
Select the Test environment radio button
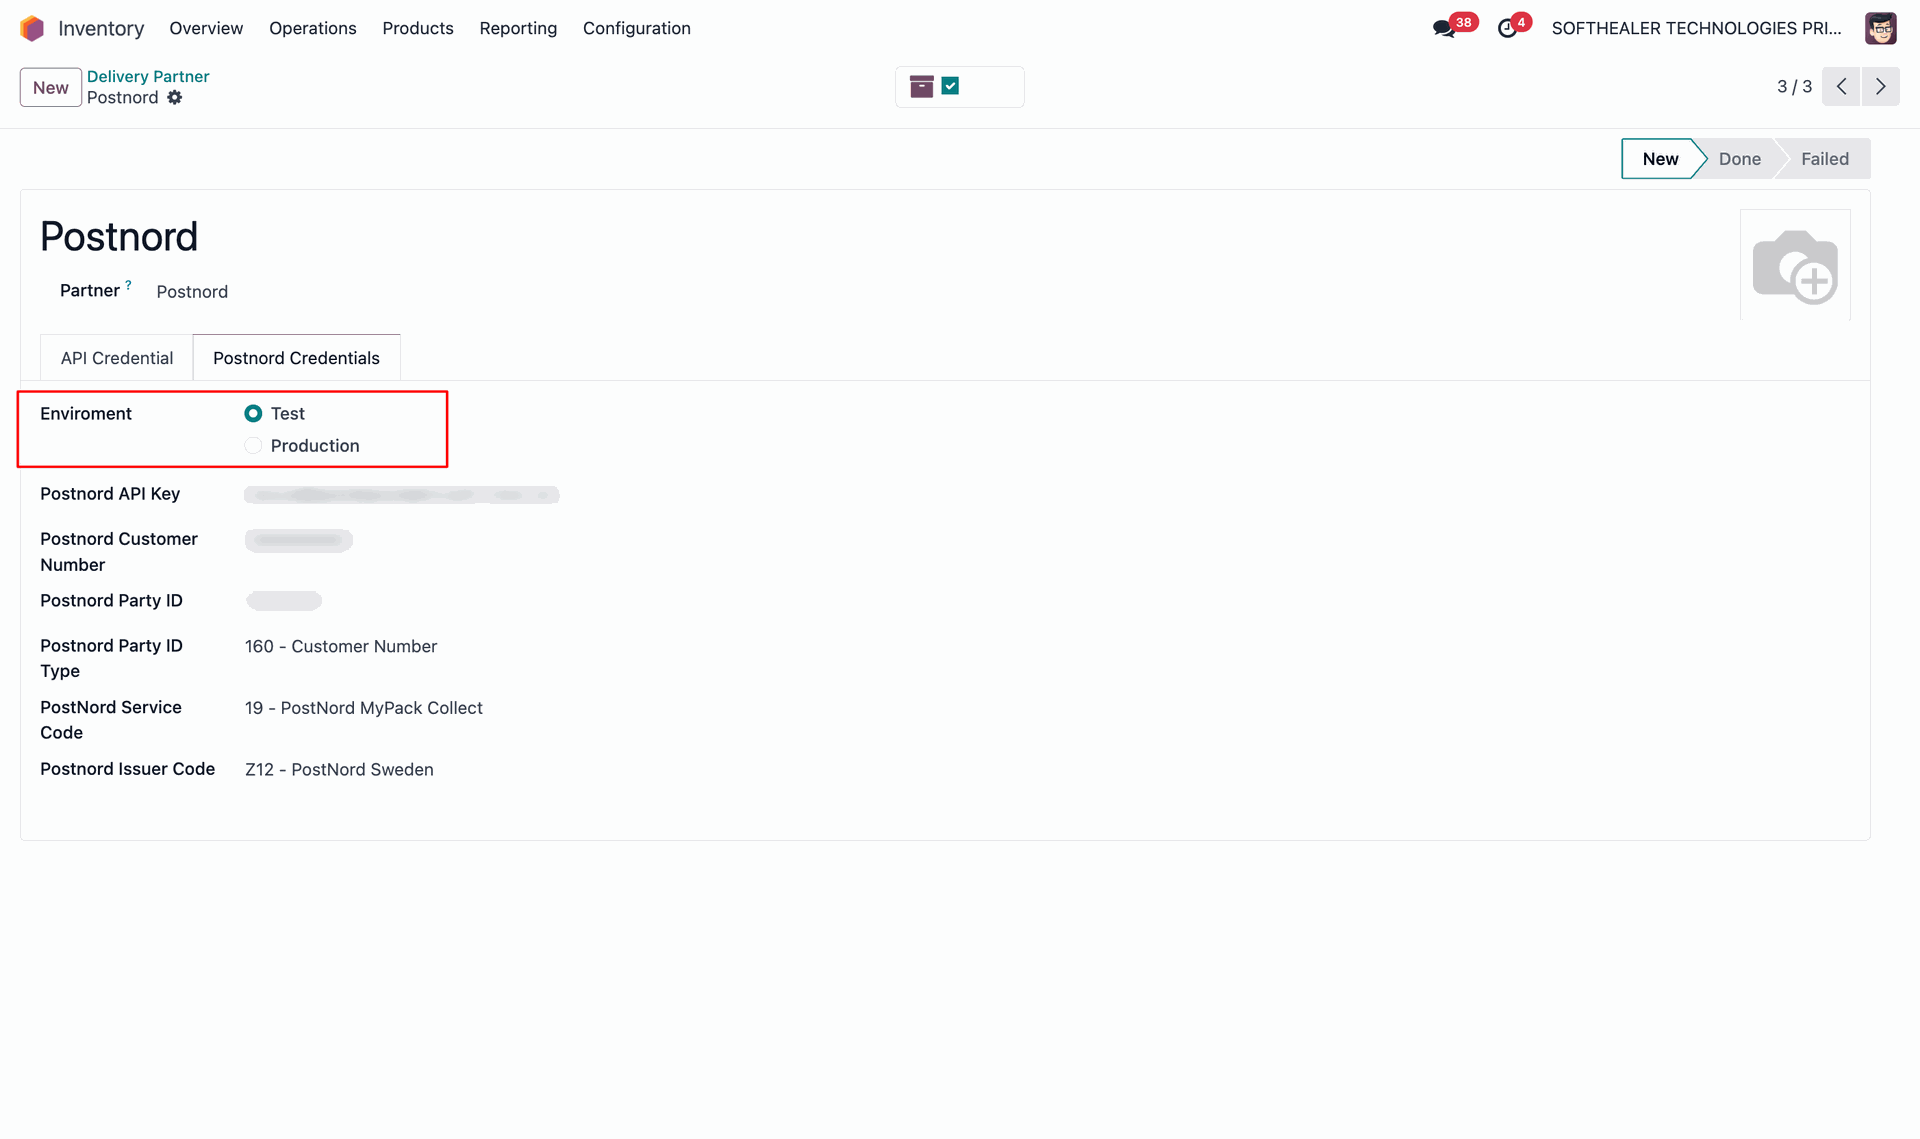click(x=253, y=414)
